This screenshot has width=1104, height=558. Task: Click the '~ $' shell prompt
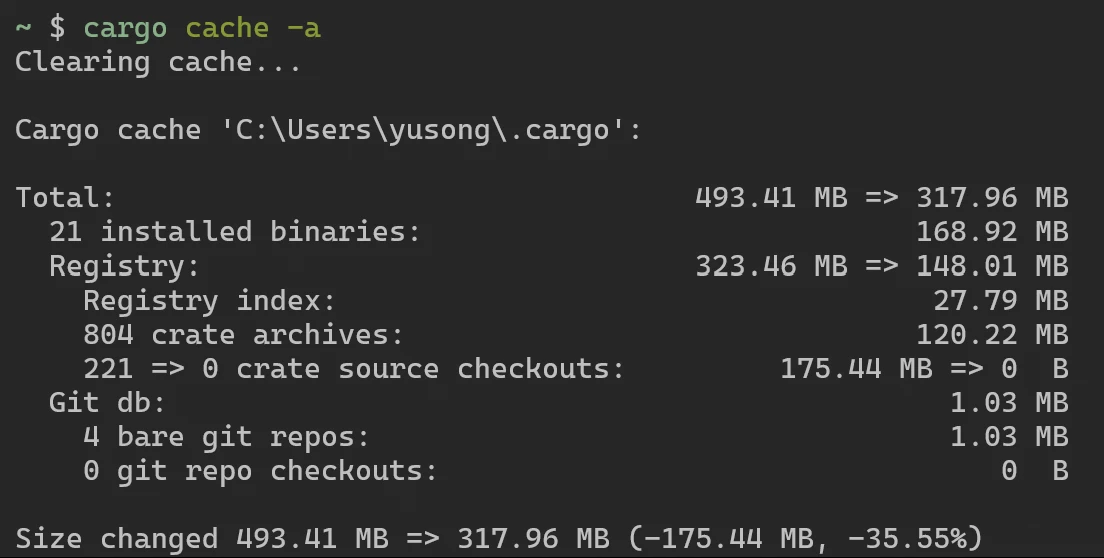[x=40, y=27]
